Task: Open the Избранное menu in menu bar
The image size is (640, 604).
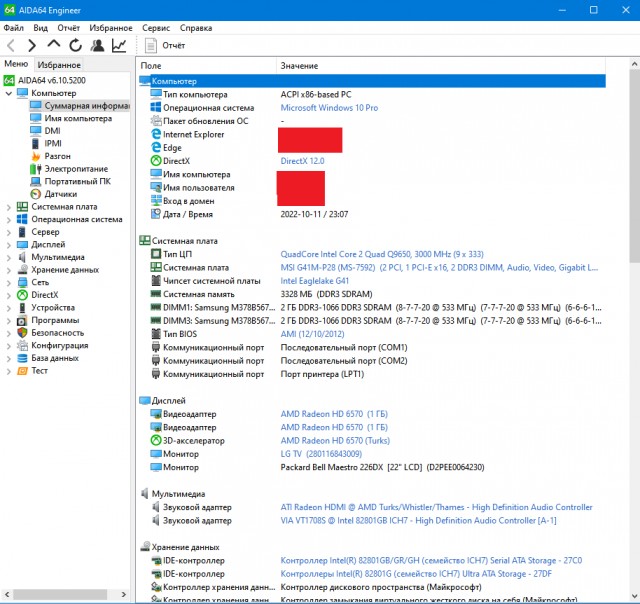Action: [x=111, y=28]
